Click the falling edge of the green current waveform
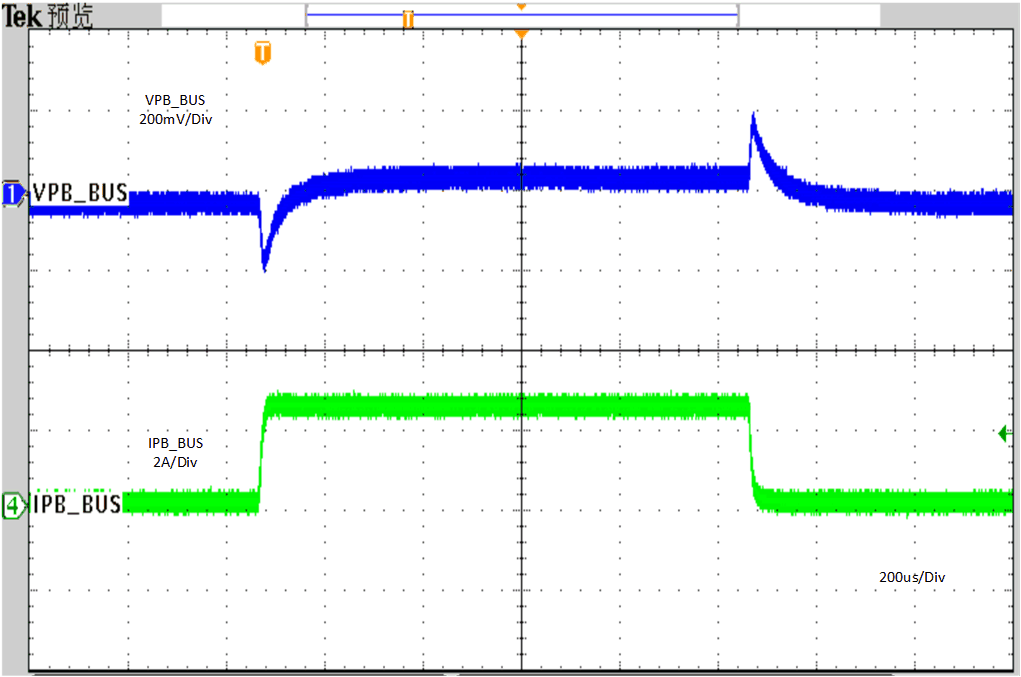 (x=751, y=450)
